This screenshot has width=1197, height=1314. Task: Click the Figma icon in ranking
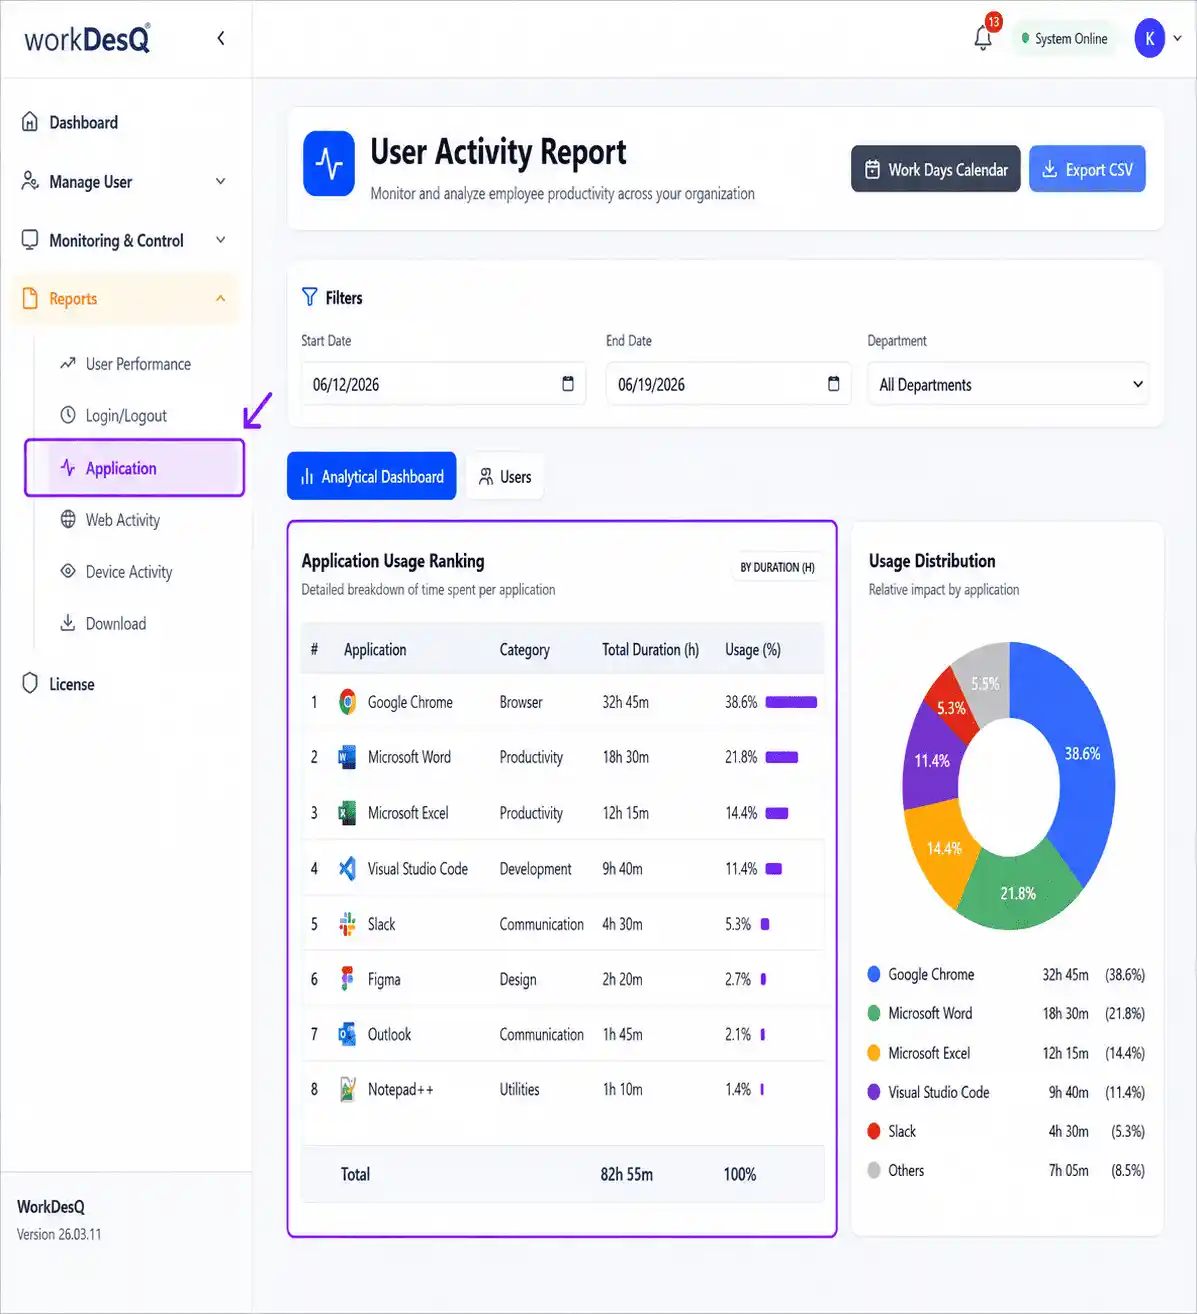pos(347,979)
